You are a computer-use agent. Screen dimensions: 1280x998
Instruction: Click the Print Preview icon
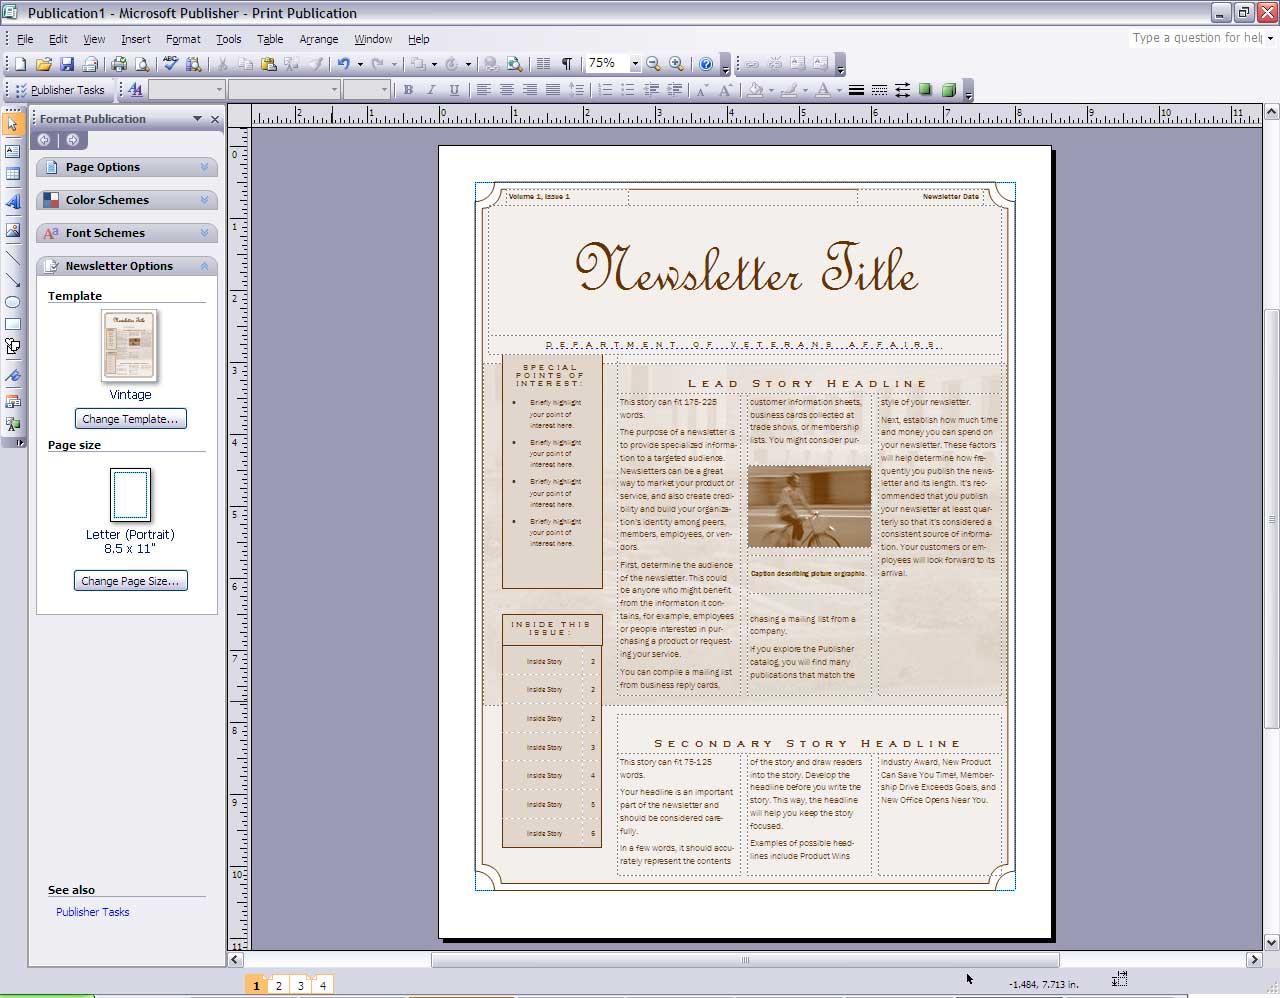coord(142,64)
